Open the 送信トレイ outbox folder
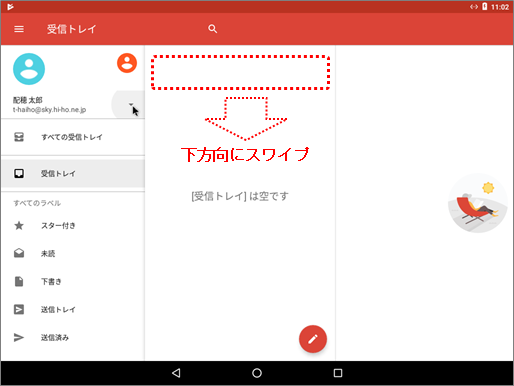Viewport: 514px width, 386px height. pos(73,310)
